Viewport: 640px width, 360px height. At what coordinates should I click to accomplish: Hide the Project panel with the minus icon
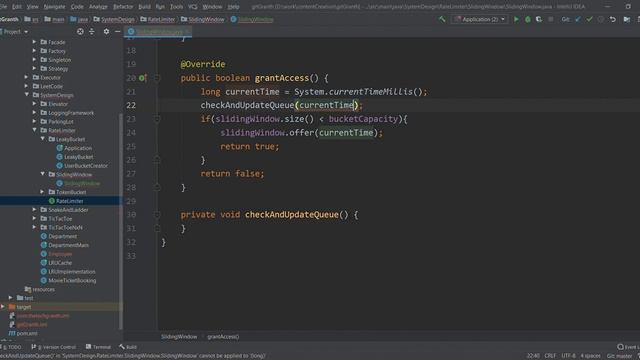pos(118,31)
